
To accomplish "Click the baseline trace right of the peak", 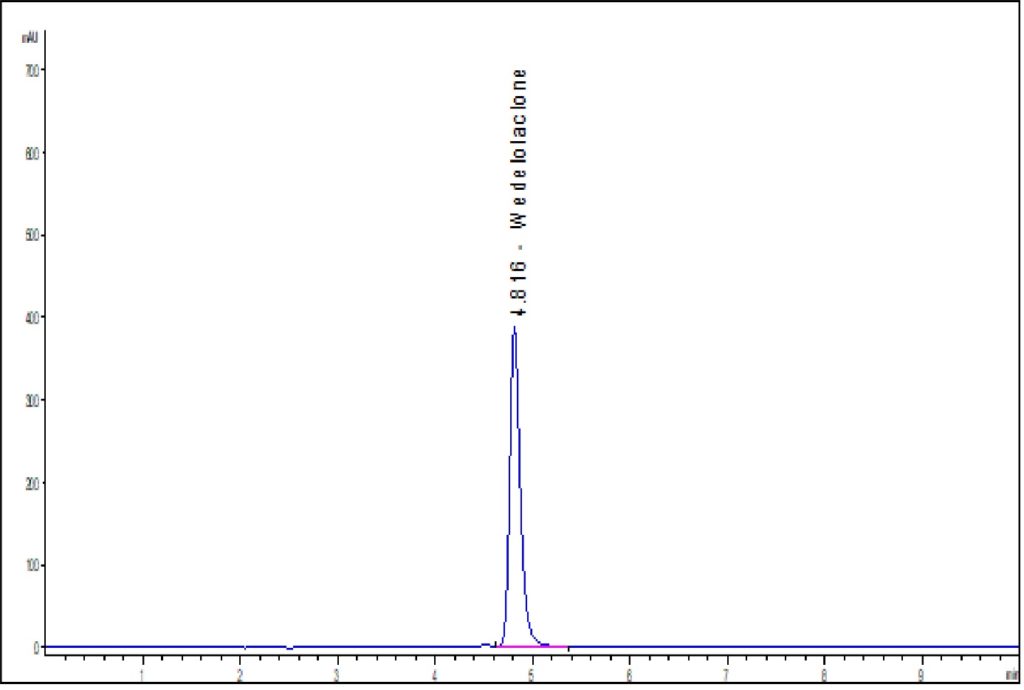I will [700, 645].
